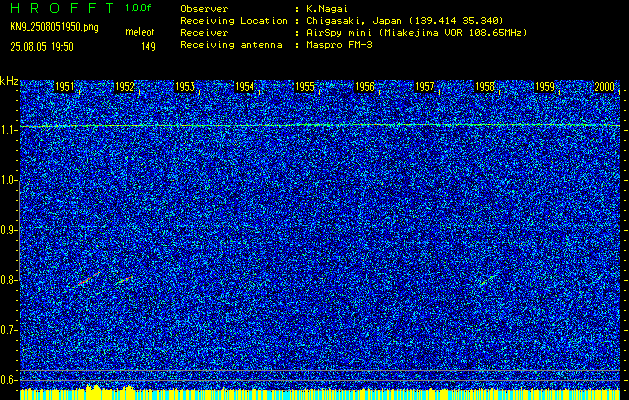Click the 0.7 frequency axis label
This screenshot has width=629, height=400.
click(x=8, y=330)
